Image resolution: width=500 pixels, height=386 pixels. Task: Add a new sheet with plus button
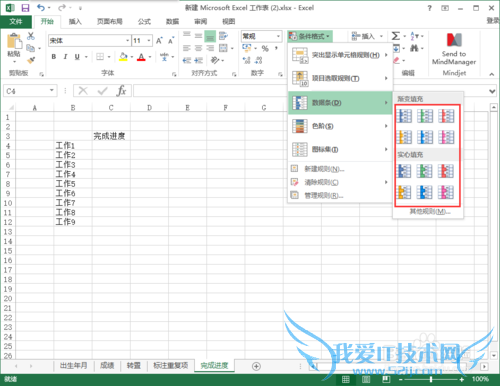pyautogui.click(x=256, y=366)
